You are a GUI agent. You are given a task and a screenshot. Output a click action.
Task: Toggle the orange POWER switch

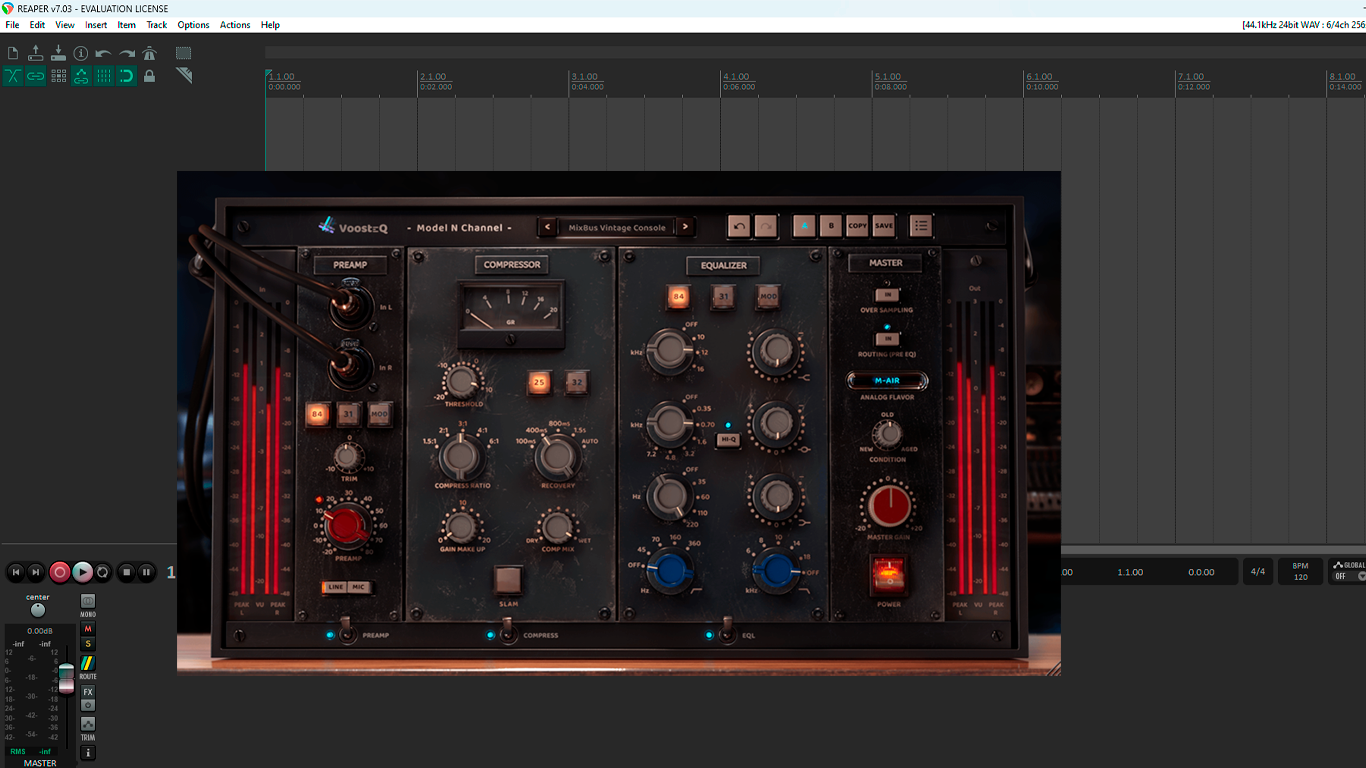tap(887, 575)
